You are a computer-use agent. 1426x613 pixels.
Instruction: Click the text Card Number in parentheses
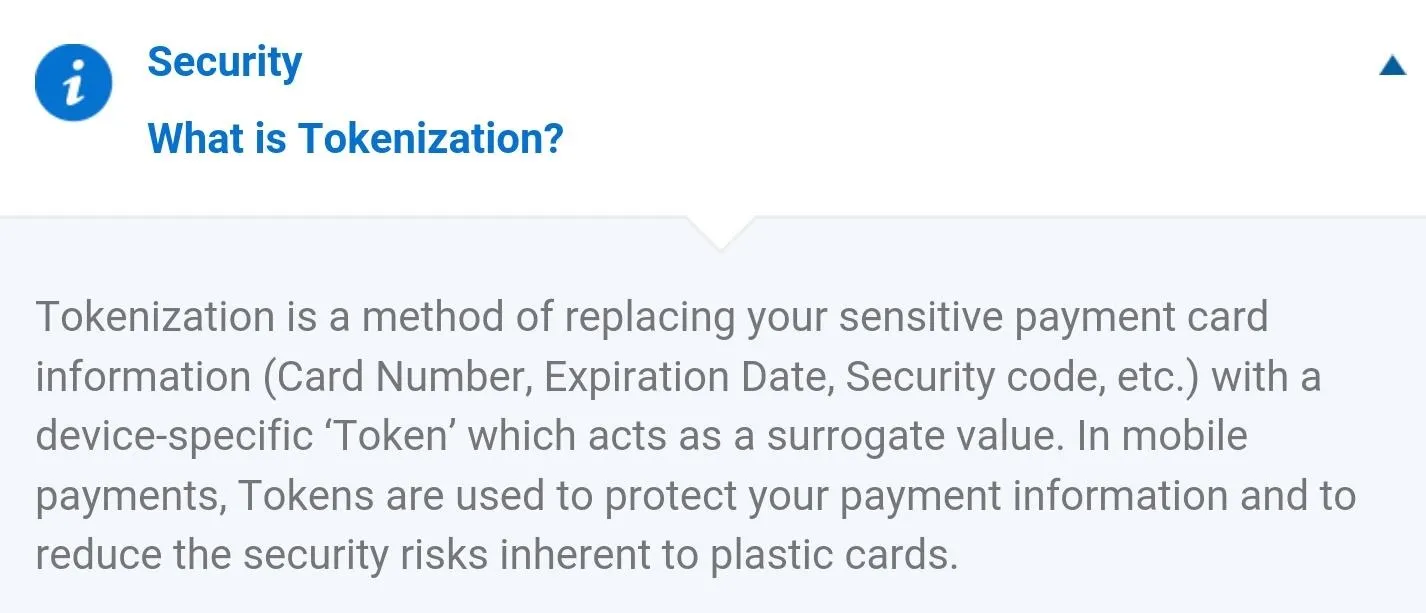[398, 377]
